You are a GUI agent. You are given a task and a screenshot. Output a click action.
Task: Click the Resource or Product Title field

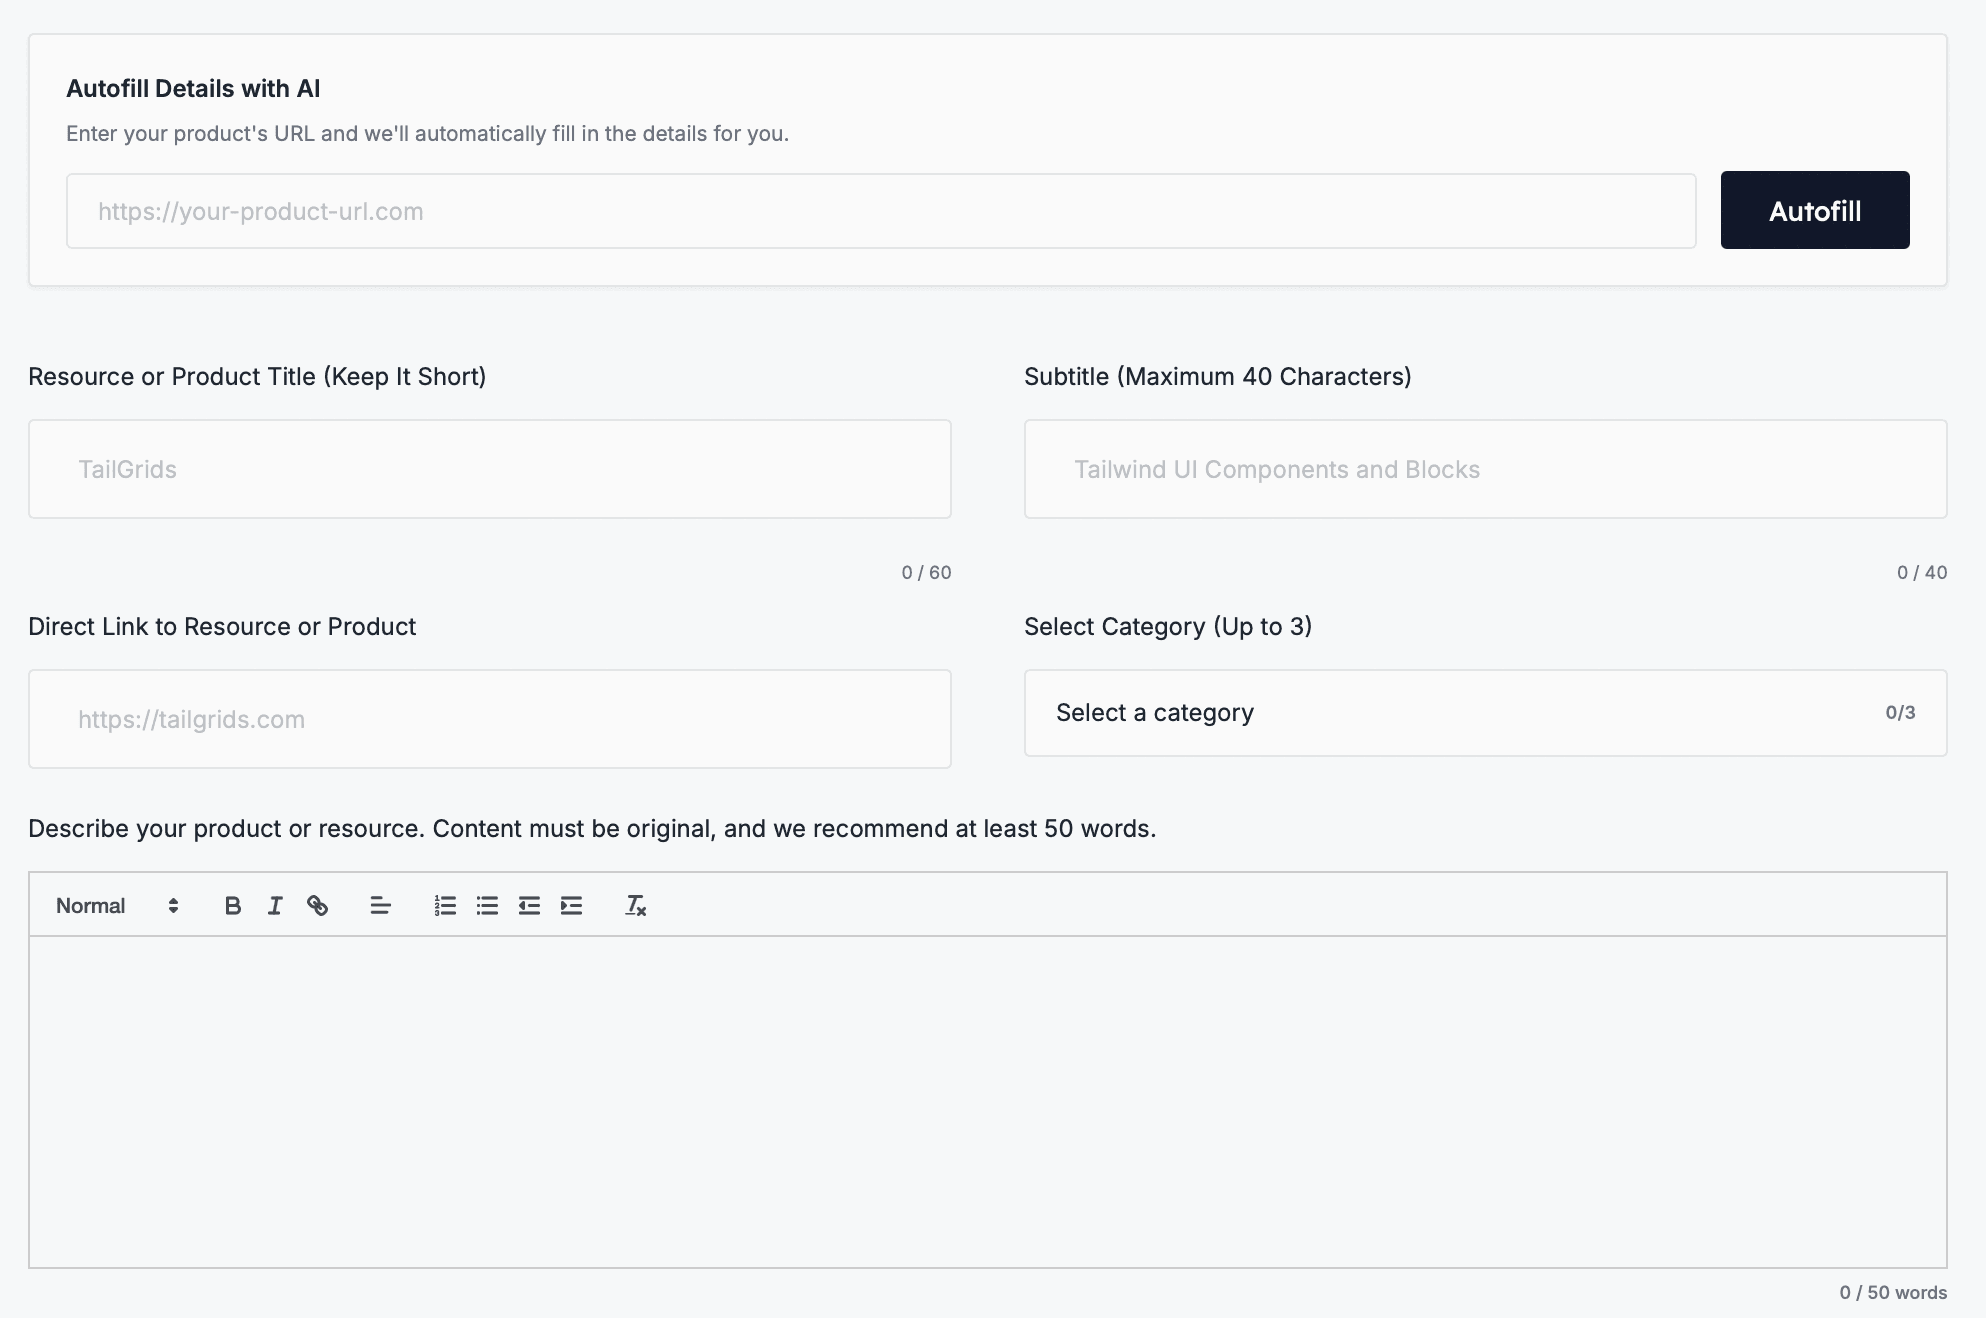tap(490, 469)
